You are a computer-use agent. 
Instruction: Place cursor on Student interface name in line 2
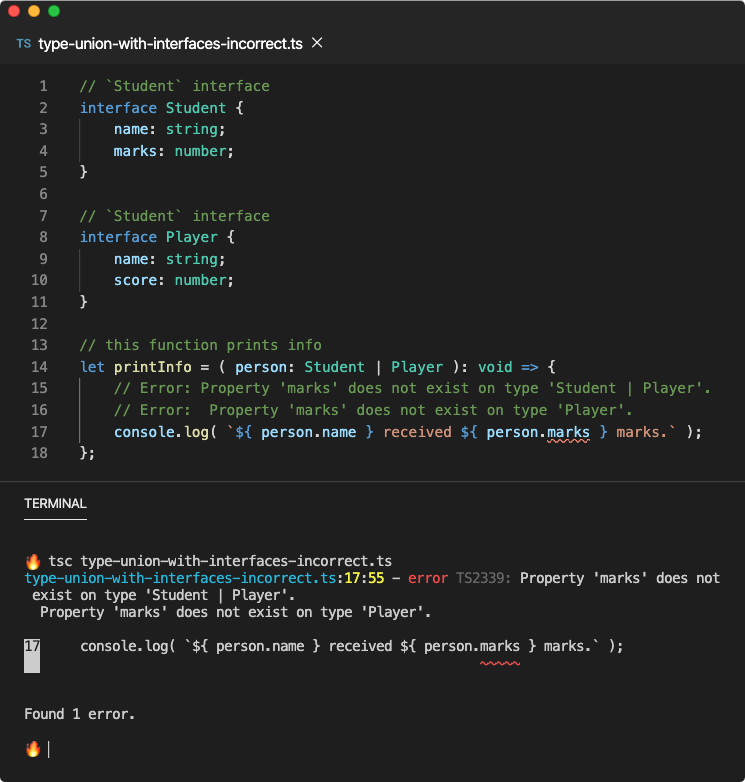click(x=195, y=108)
